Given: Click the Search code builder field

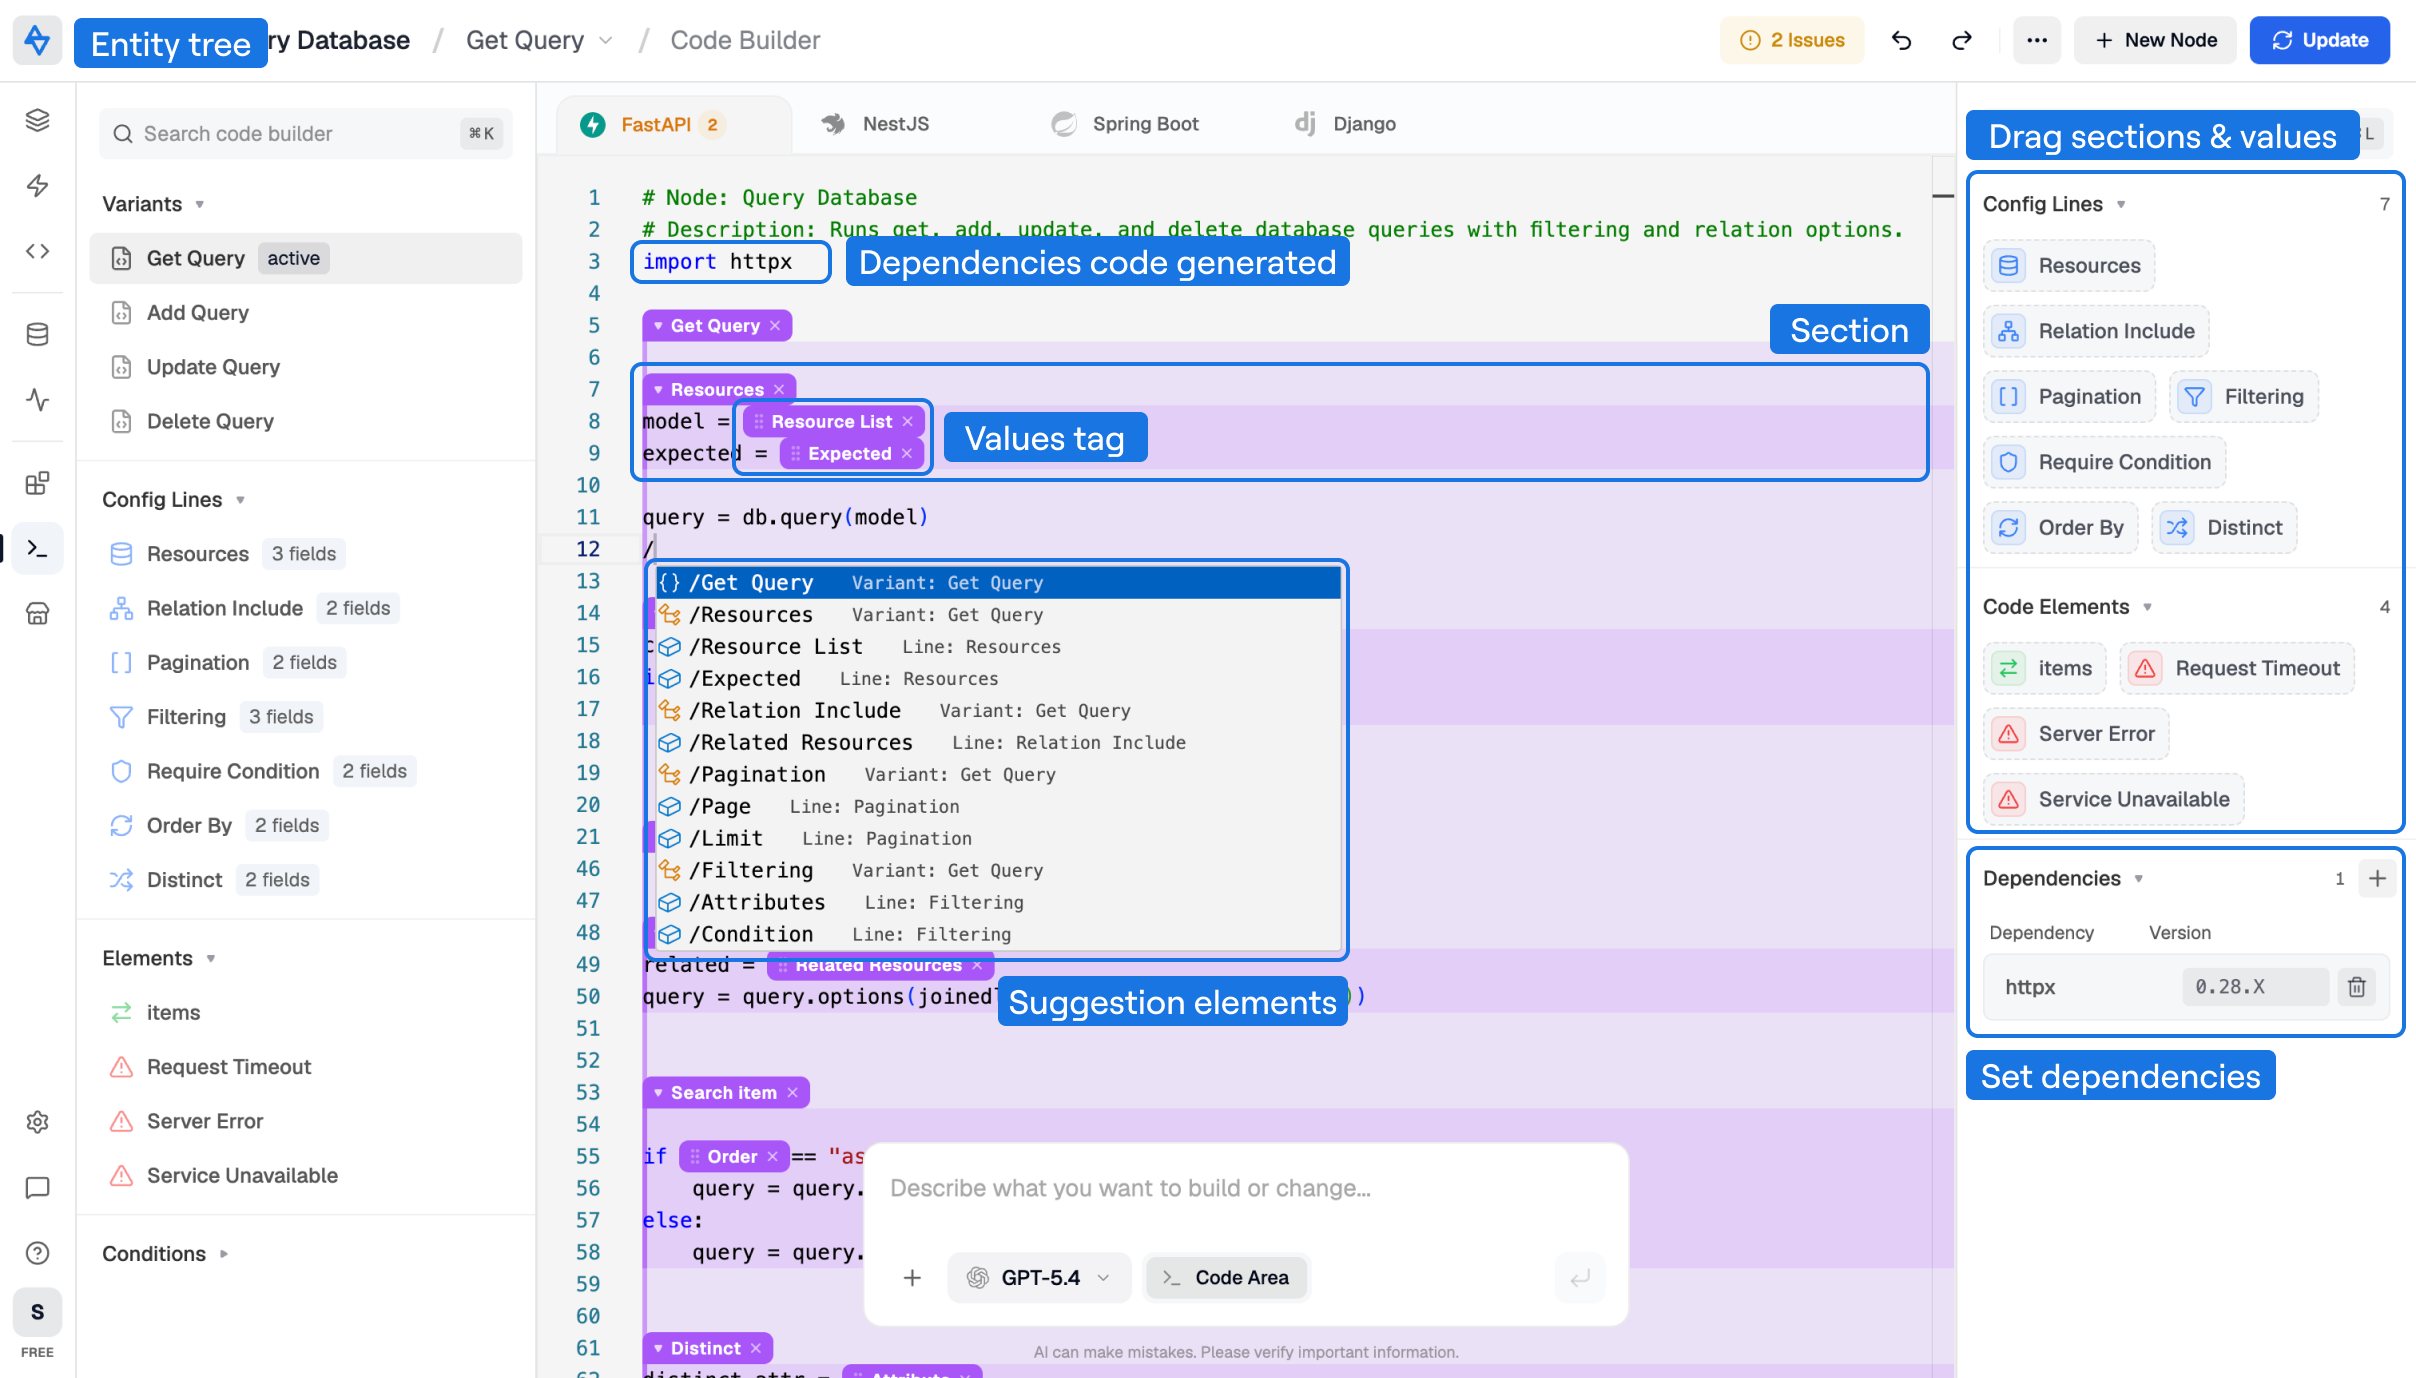Looking at the screenshot, I should [x=306, y=134].
